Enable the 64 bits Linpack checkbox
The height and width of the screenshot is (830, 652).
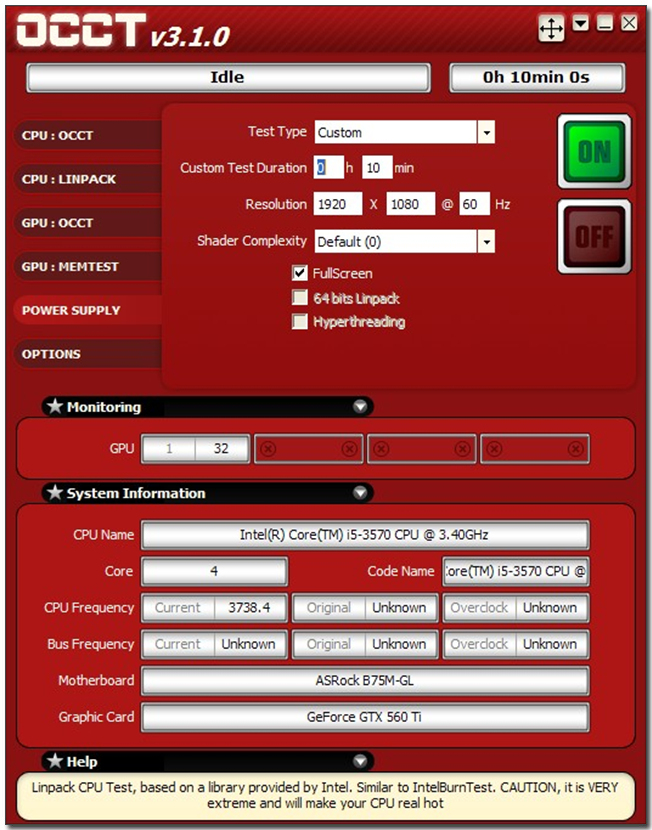(300, 297)
